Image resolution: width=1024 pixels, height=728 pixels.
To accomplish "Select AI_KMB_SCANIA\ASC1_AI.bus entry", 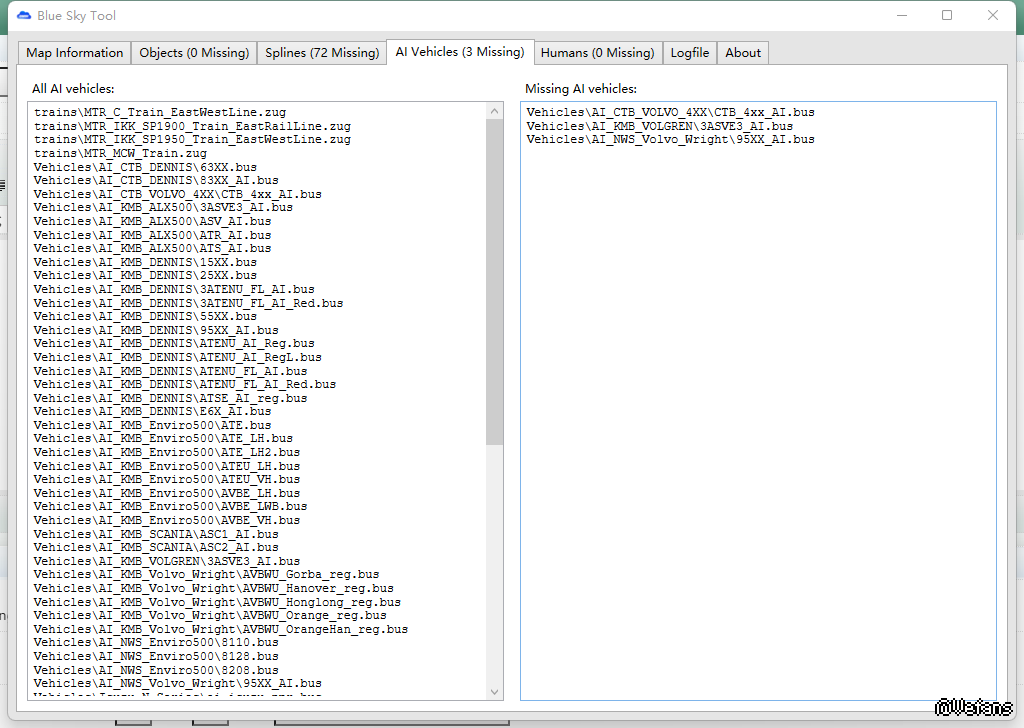I will (x=156, y=534).
